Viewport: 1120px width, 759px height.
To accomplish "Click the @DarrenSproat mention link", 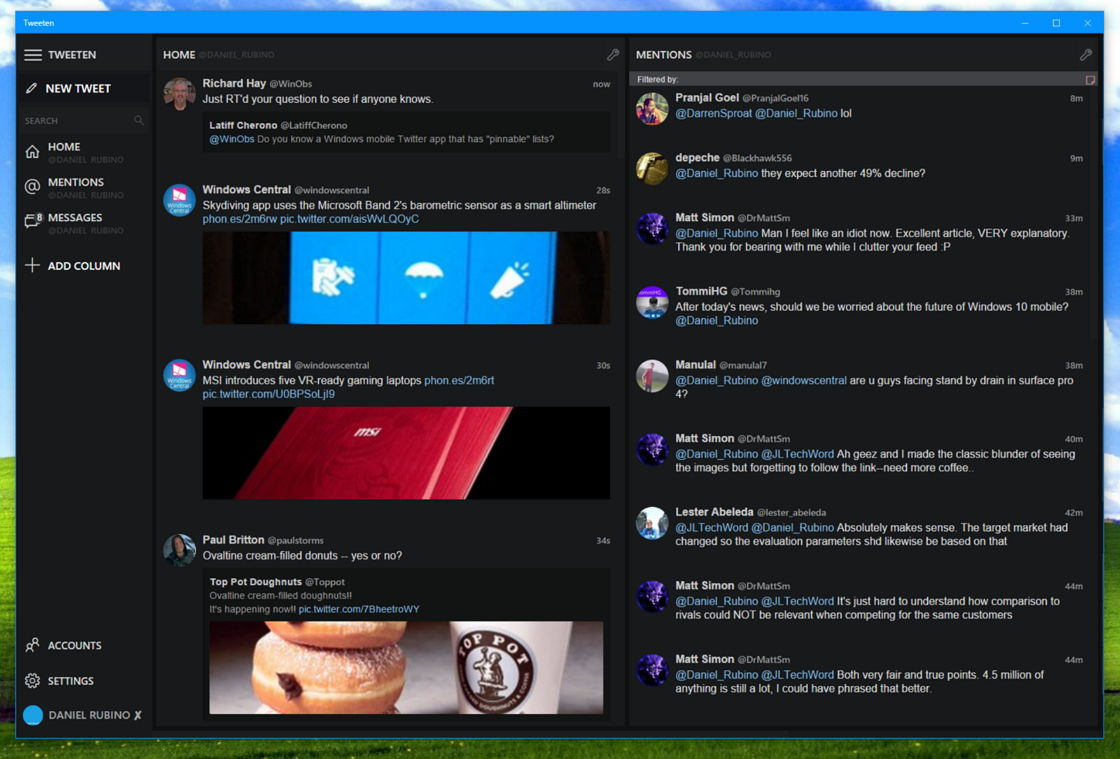I will 714,114.
